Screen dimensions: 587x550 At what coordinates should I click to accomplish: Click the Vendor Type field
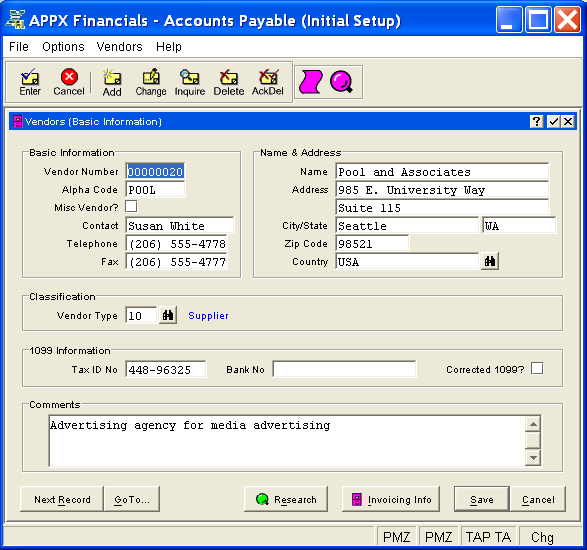[141, 315]
